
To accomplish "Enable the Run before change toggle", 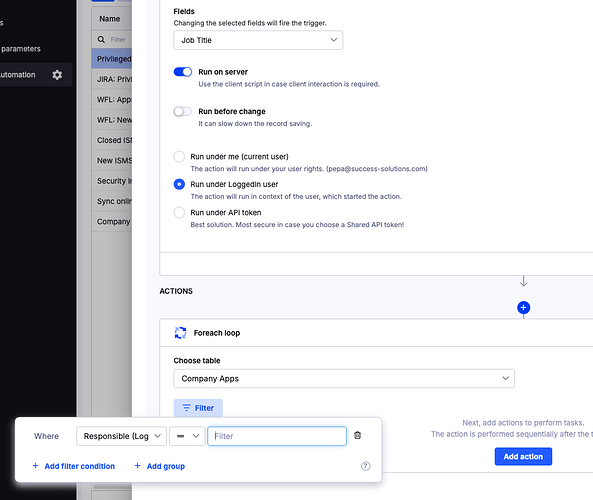I will 183,112.
